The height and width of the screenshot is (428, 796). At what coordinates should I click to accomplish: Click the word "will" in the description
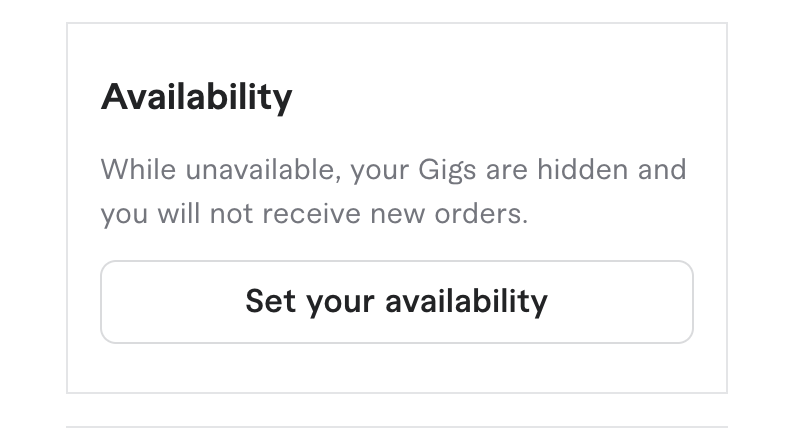click(x=178, y=214)
